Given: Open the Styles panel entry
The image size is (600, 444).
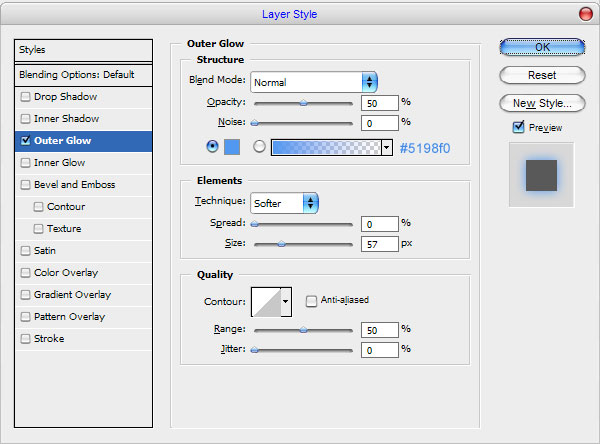Looking at the screenshot, I should coord(83,50).
